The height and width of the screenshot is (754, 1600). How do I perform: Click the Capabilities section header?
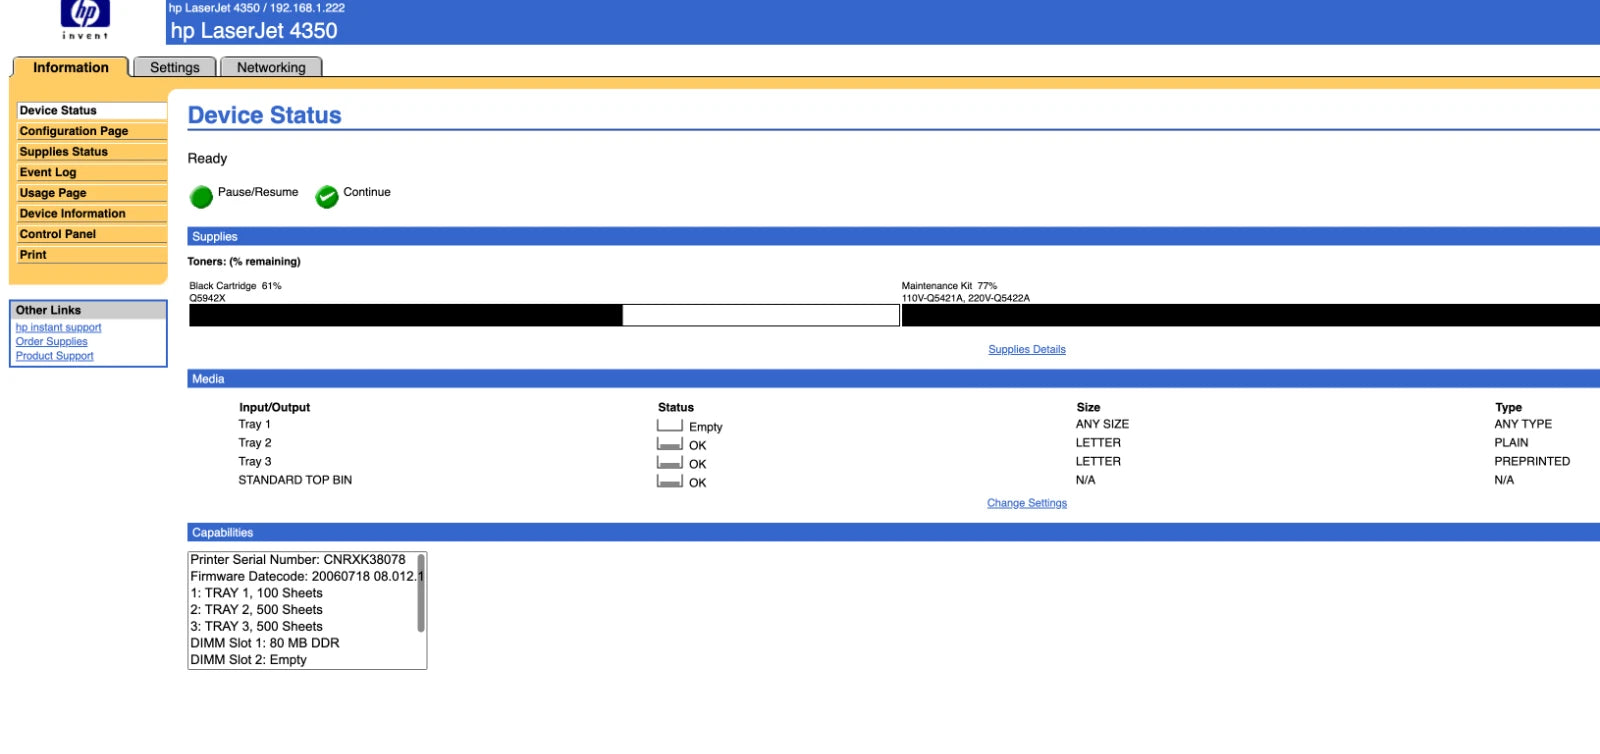[x=894, y=533]
